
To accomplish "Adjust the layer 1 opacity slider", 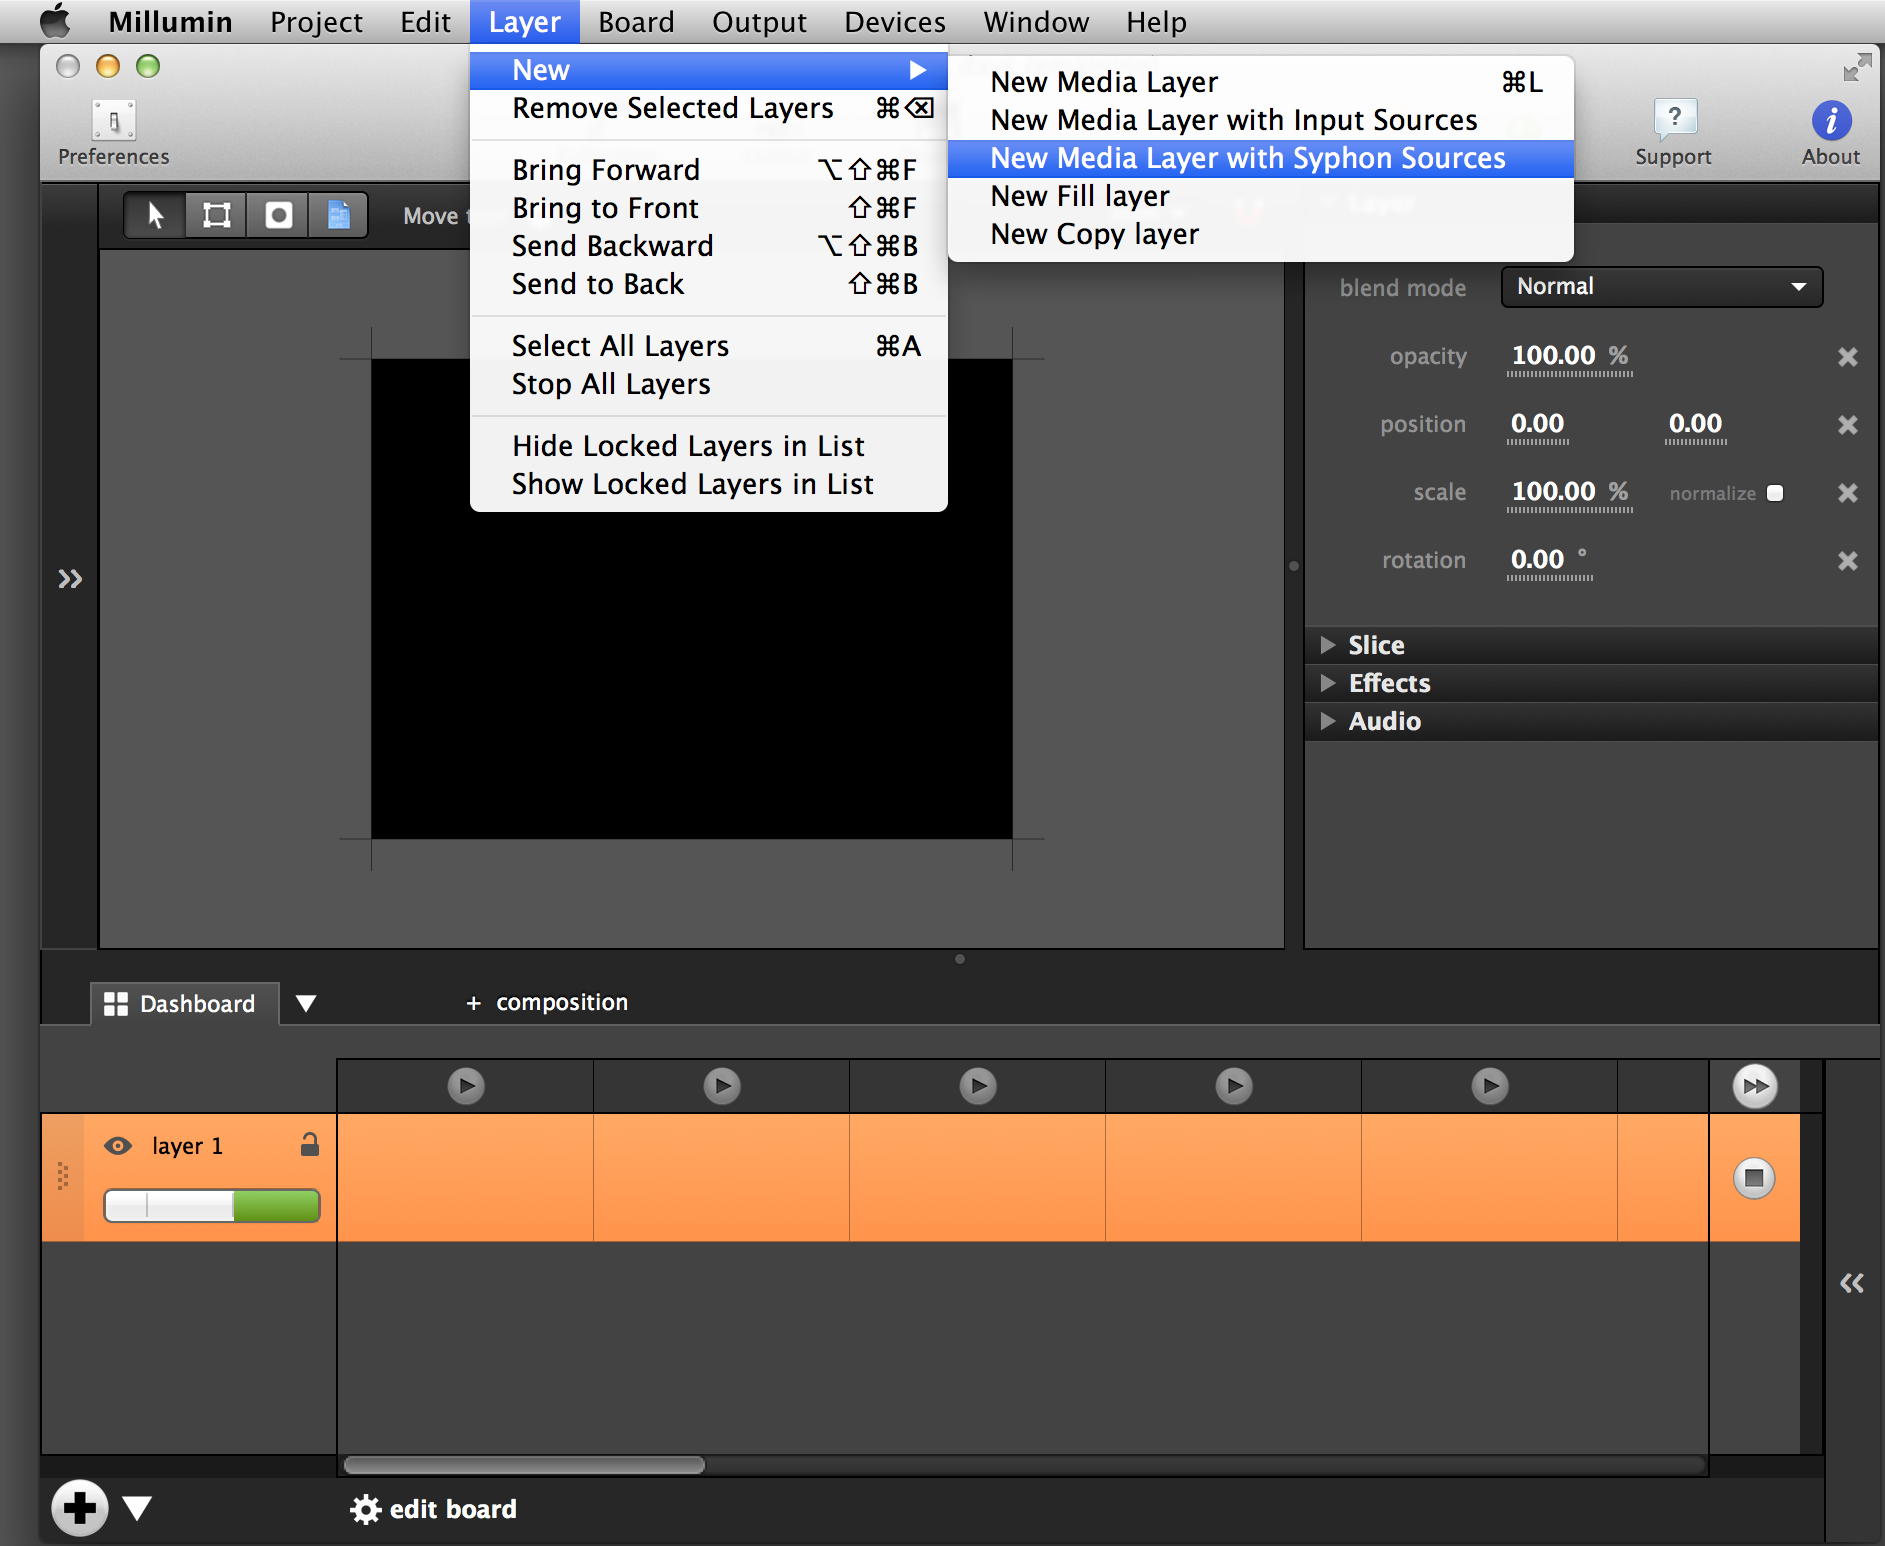I will (212, 1206).
